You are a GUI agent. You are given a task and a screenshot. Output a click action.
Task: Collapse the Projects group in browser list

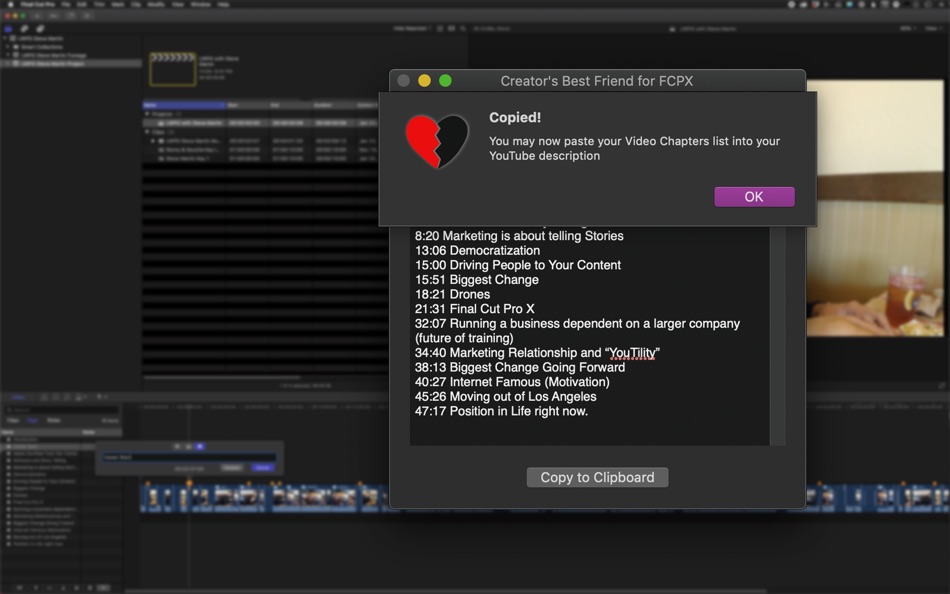pyautogui.click(x=147, y=114)
